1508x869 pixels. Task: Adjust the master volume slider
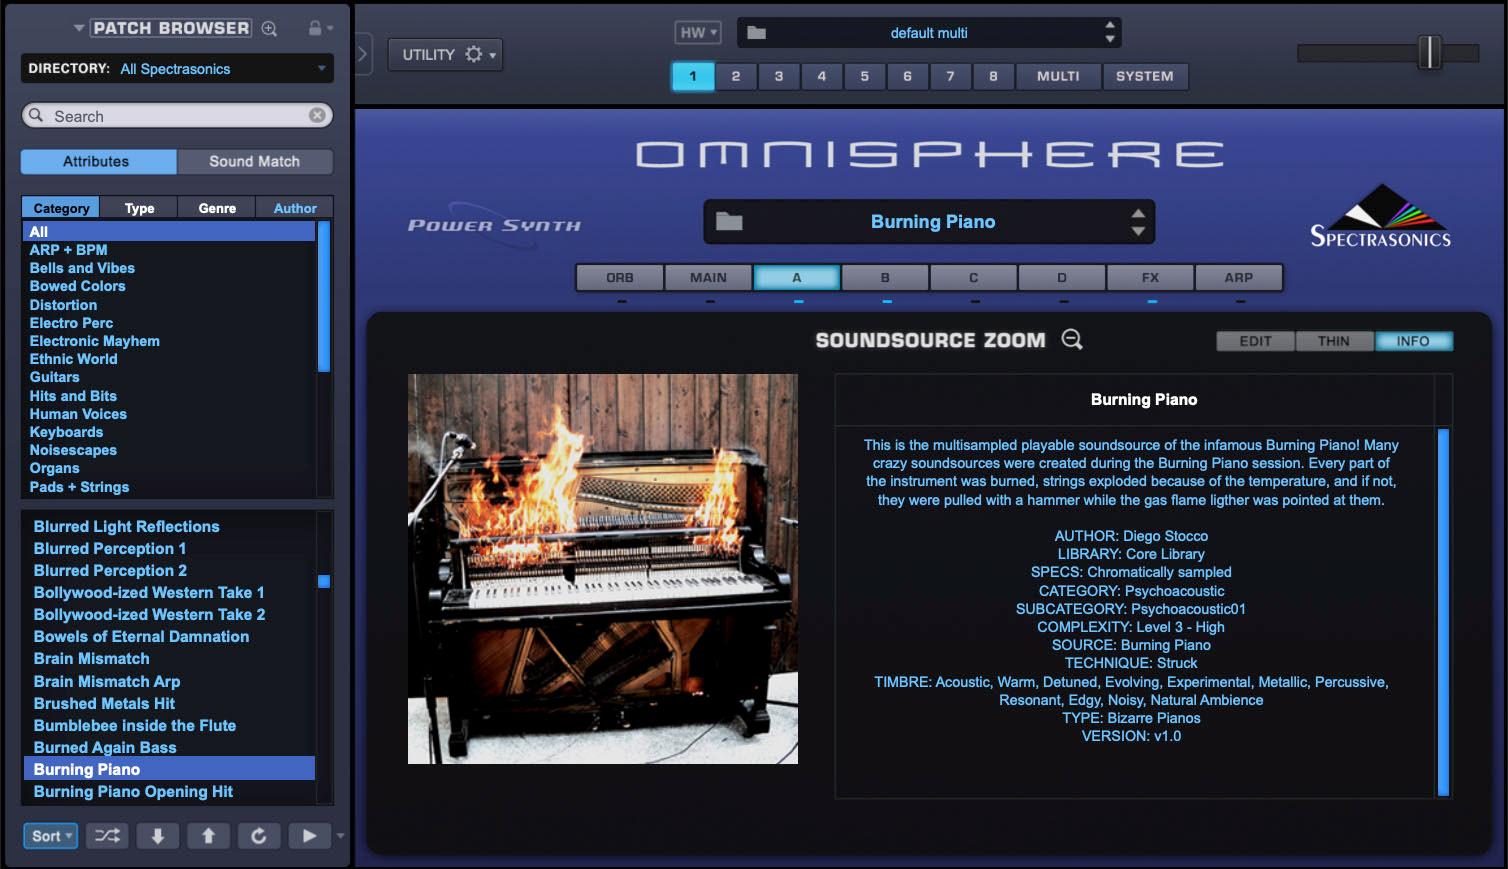(x=1430, y=52)
